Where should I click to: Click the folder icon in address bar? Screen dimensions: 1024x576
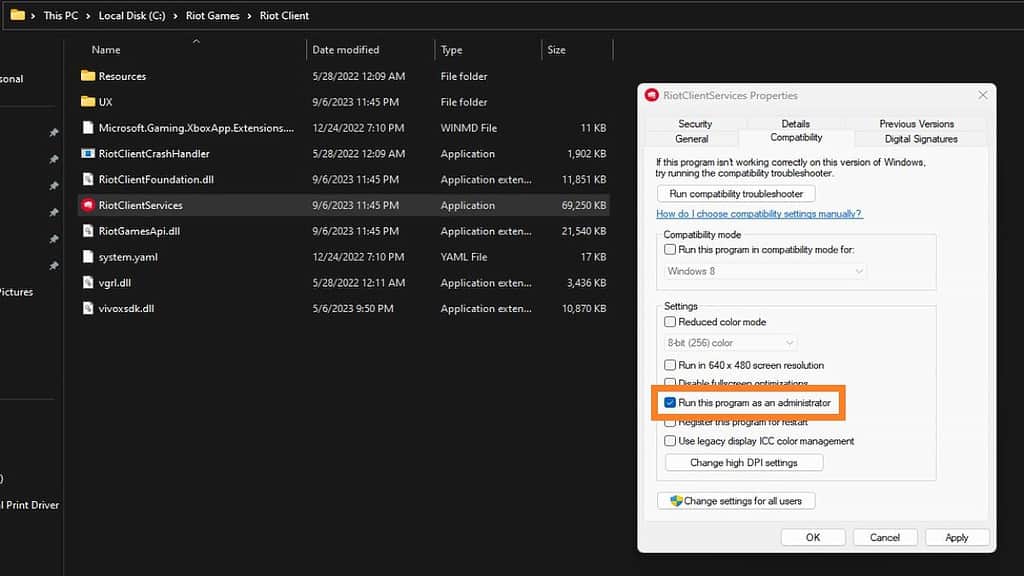coord(18,14)
